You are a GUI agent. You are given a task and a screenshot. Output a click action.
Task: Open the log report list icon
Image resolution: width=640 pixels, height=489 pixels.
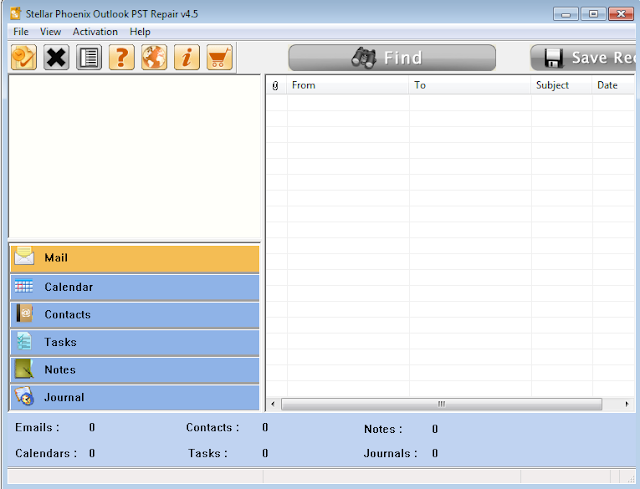pos(89,57)
